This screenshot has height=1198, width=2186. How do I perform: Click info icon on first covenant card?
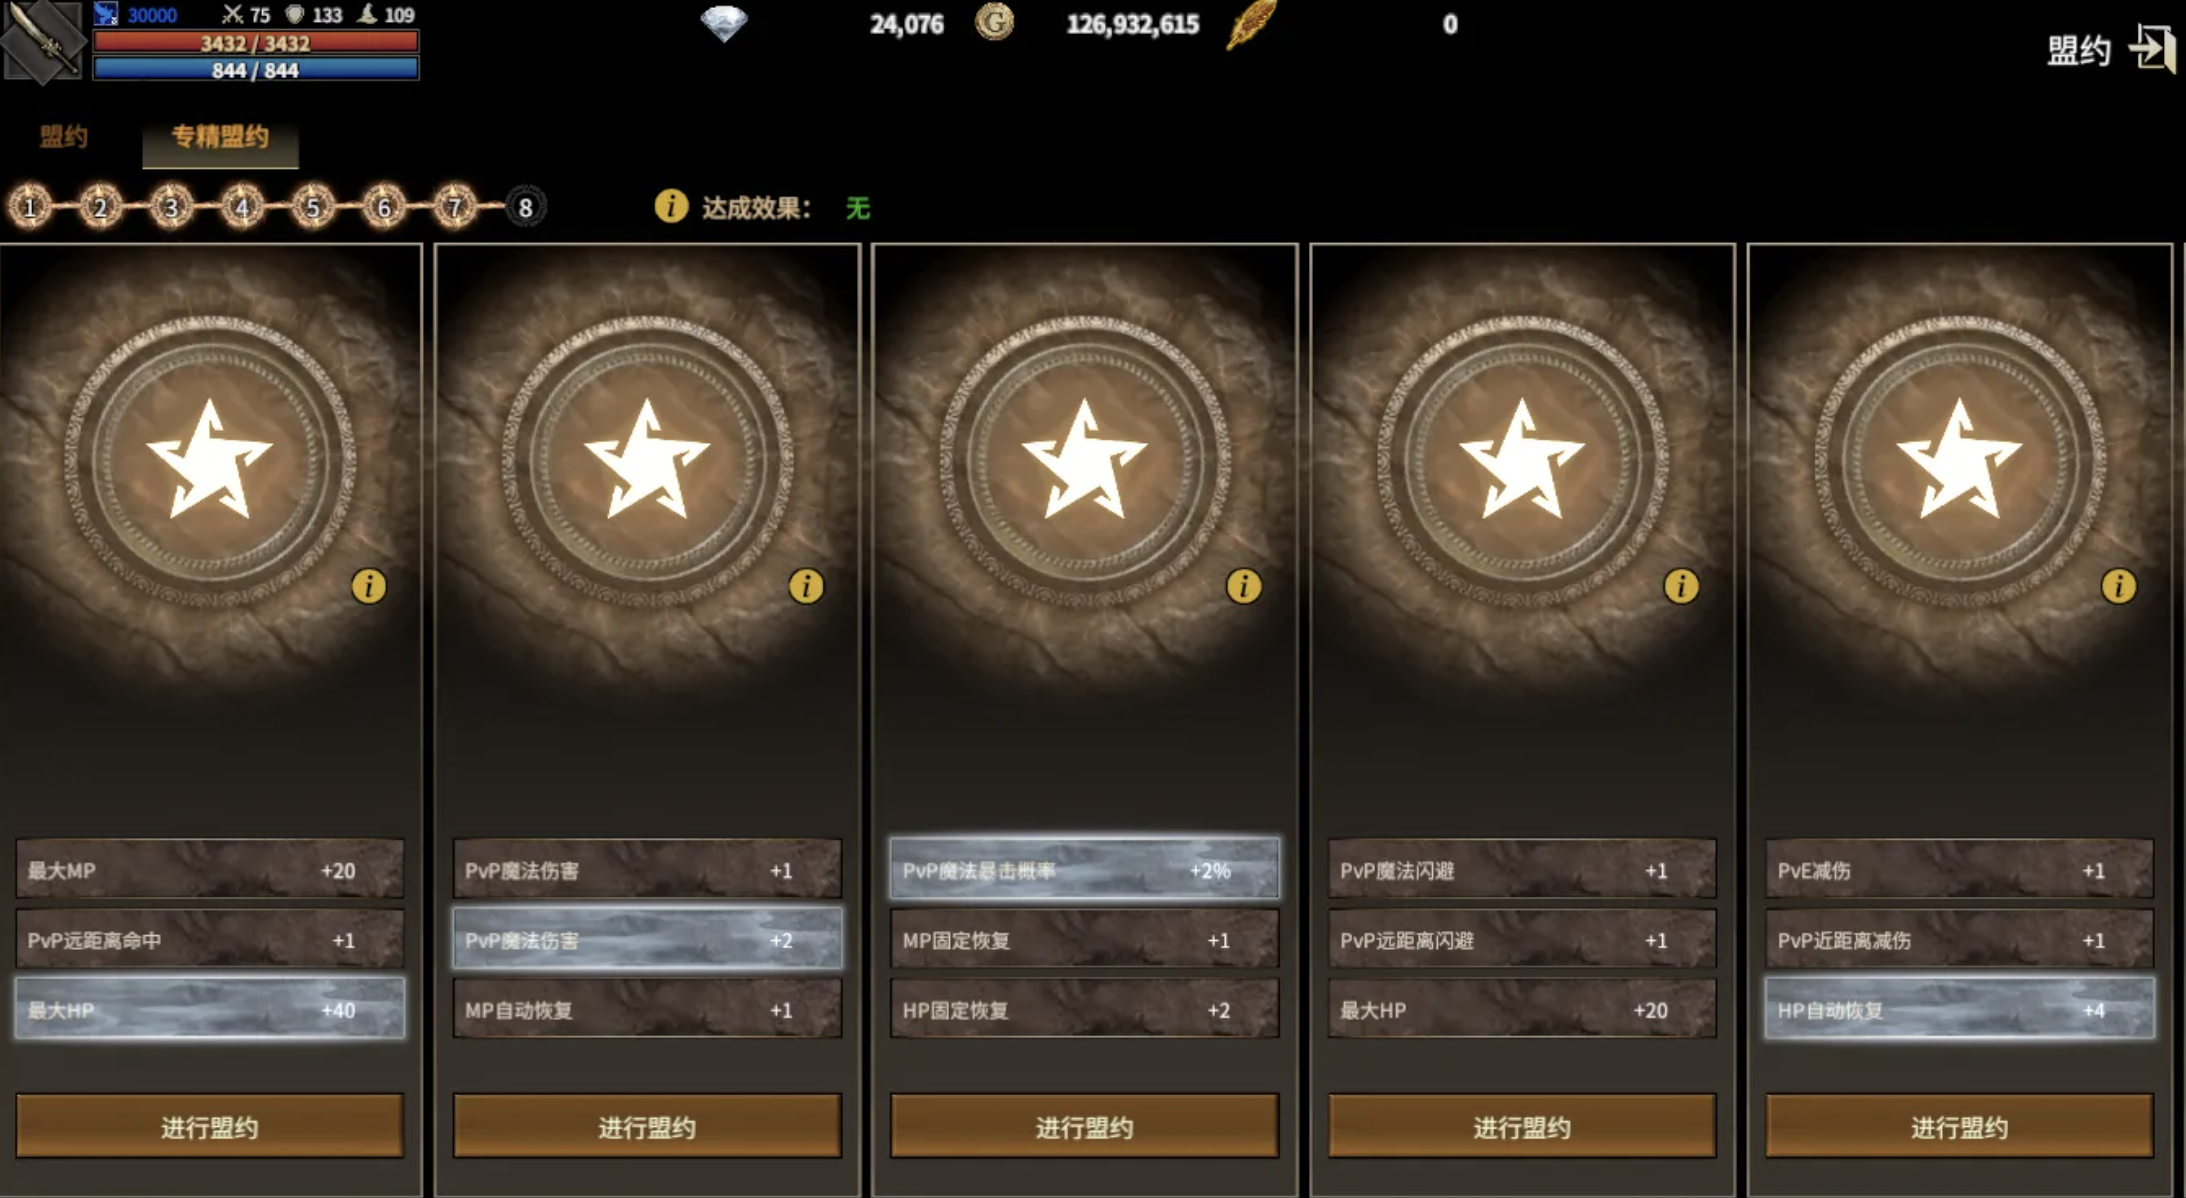368,586
